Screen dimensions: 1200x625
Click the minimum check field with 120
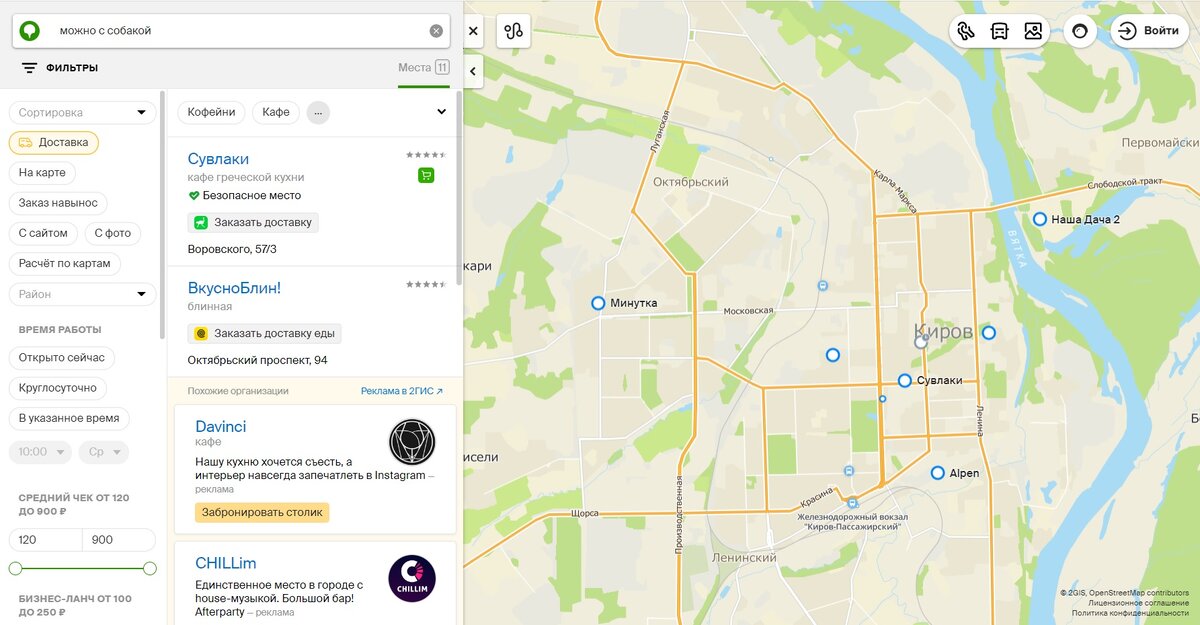(45, 540)
